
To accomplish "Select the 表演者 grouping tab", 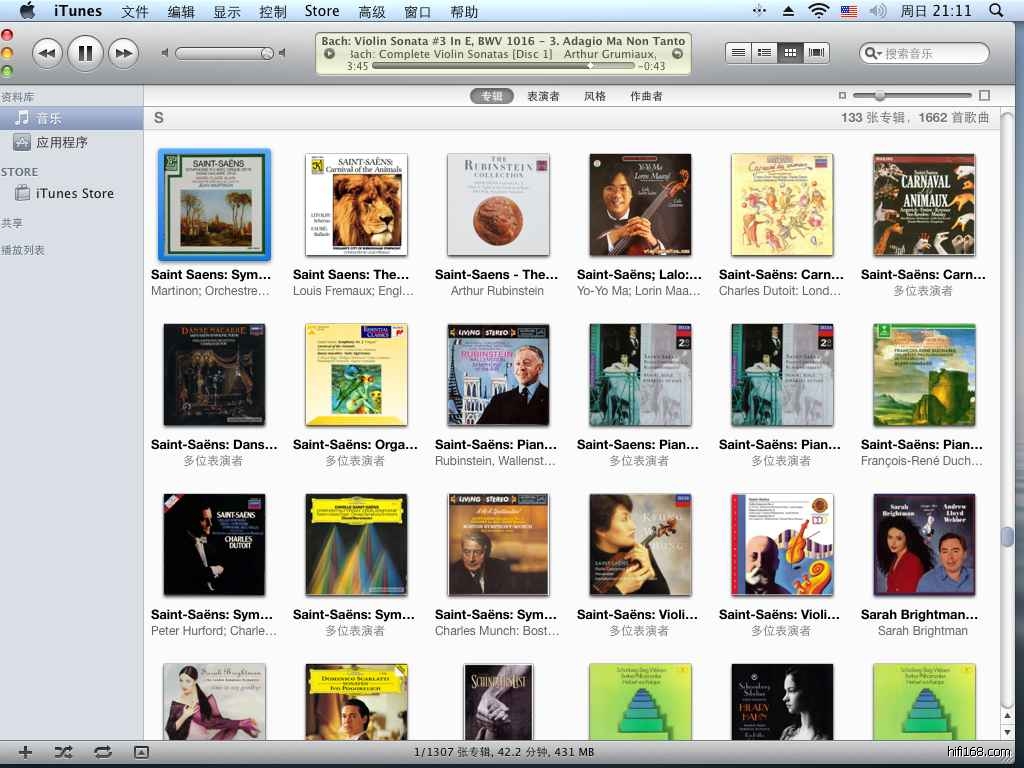I will click(543, 96).
